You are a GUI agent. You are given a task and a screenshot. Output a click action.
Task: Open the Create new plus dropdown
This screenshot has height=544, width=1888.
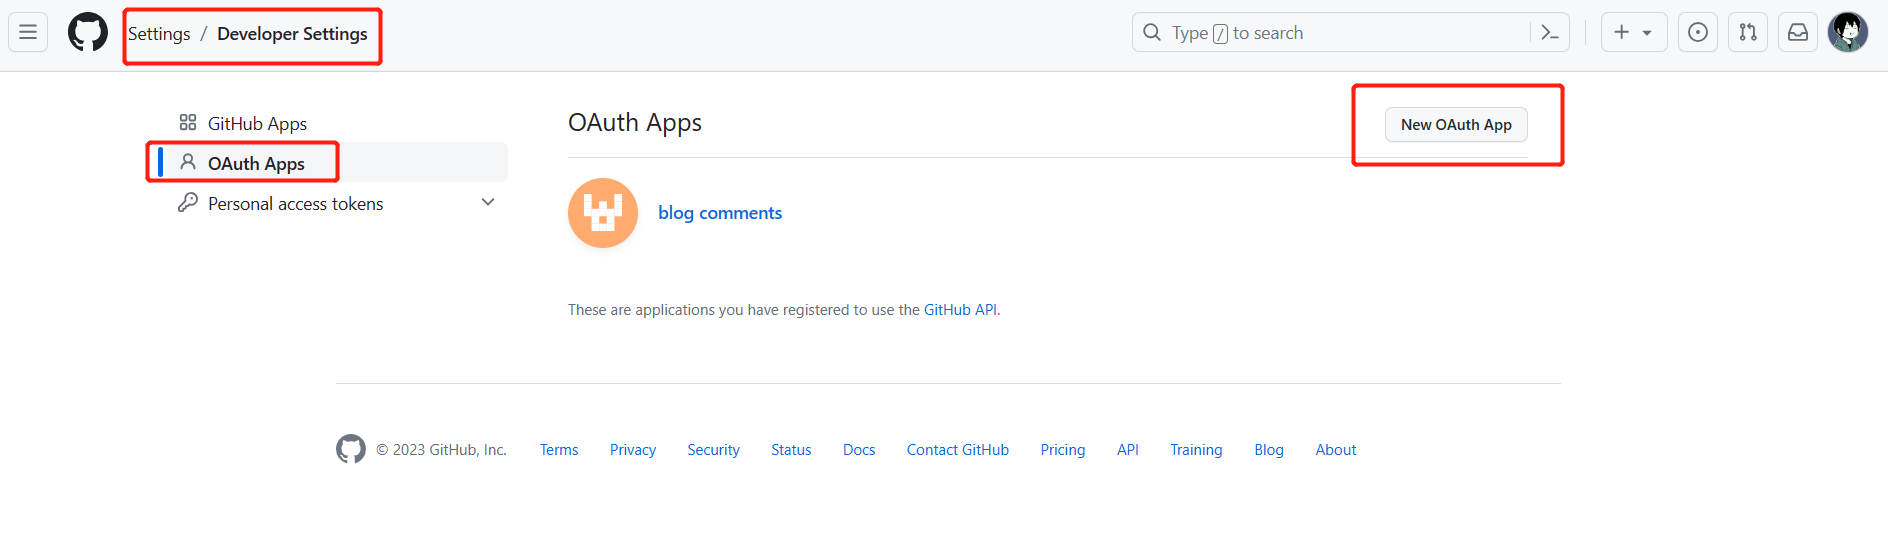click(x=1633, y=32)
